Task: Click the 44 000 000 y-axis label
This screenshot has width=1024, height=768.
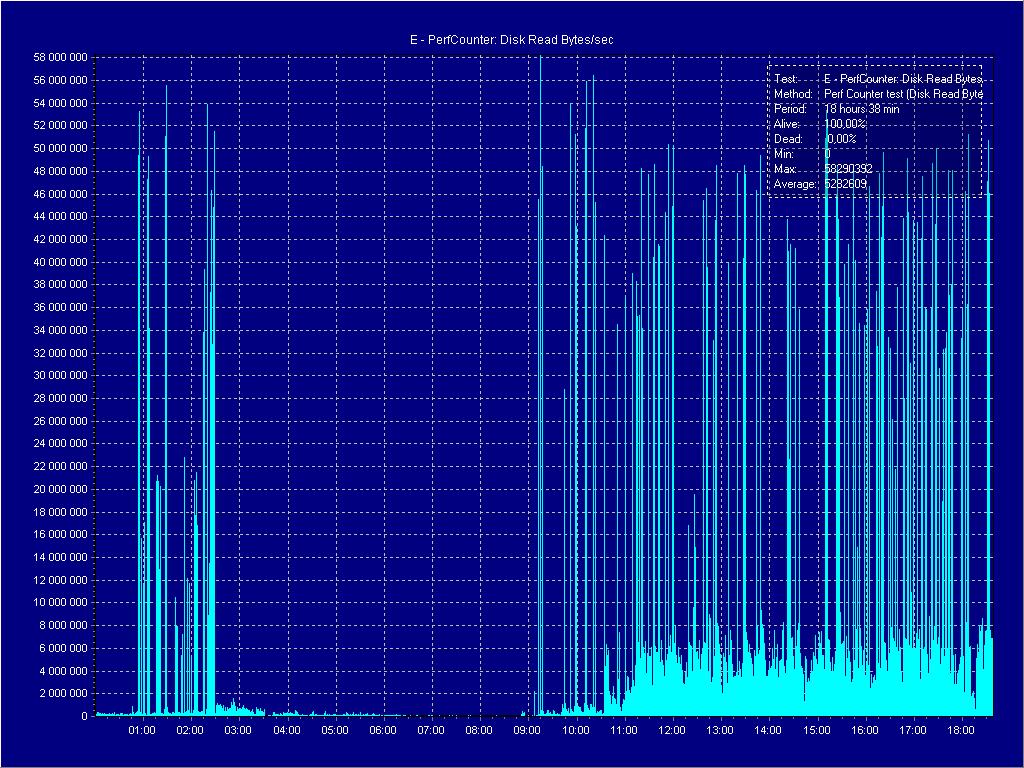Action: 61,217
